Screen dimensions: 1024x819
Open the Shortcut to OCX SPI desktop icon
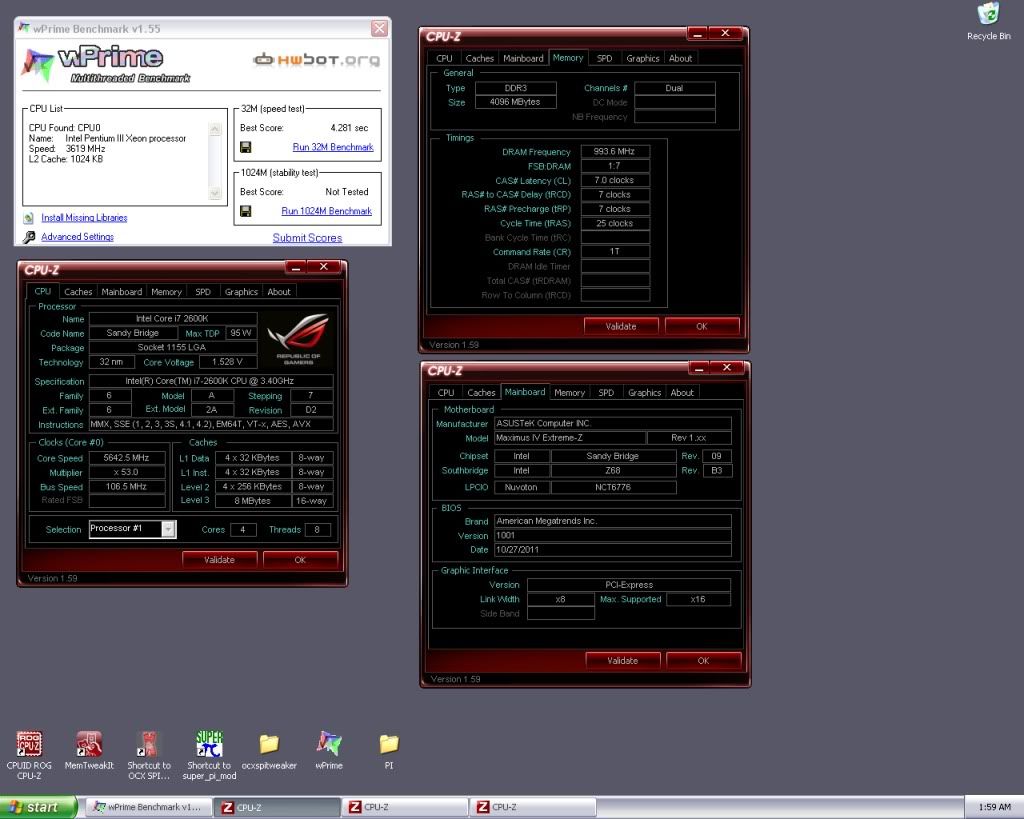click(149, 745)
